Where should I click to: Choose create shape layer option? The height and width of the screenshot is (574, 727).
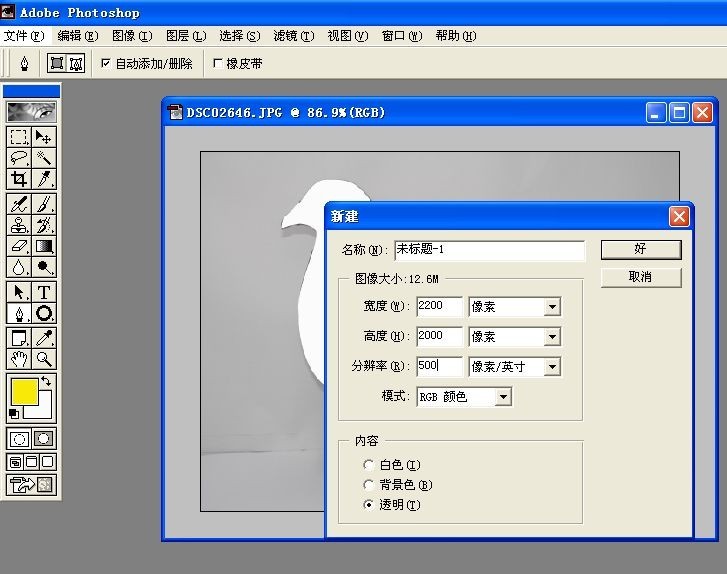[x=57, y=64]
